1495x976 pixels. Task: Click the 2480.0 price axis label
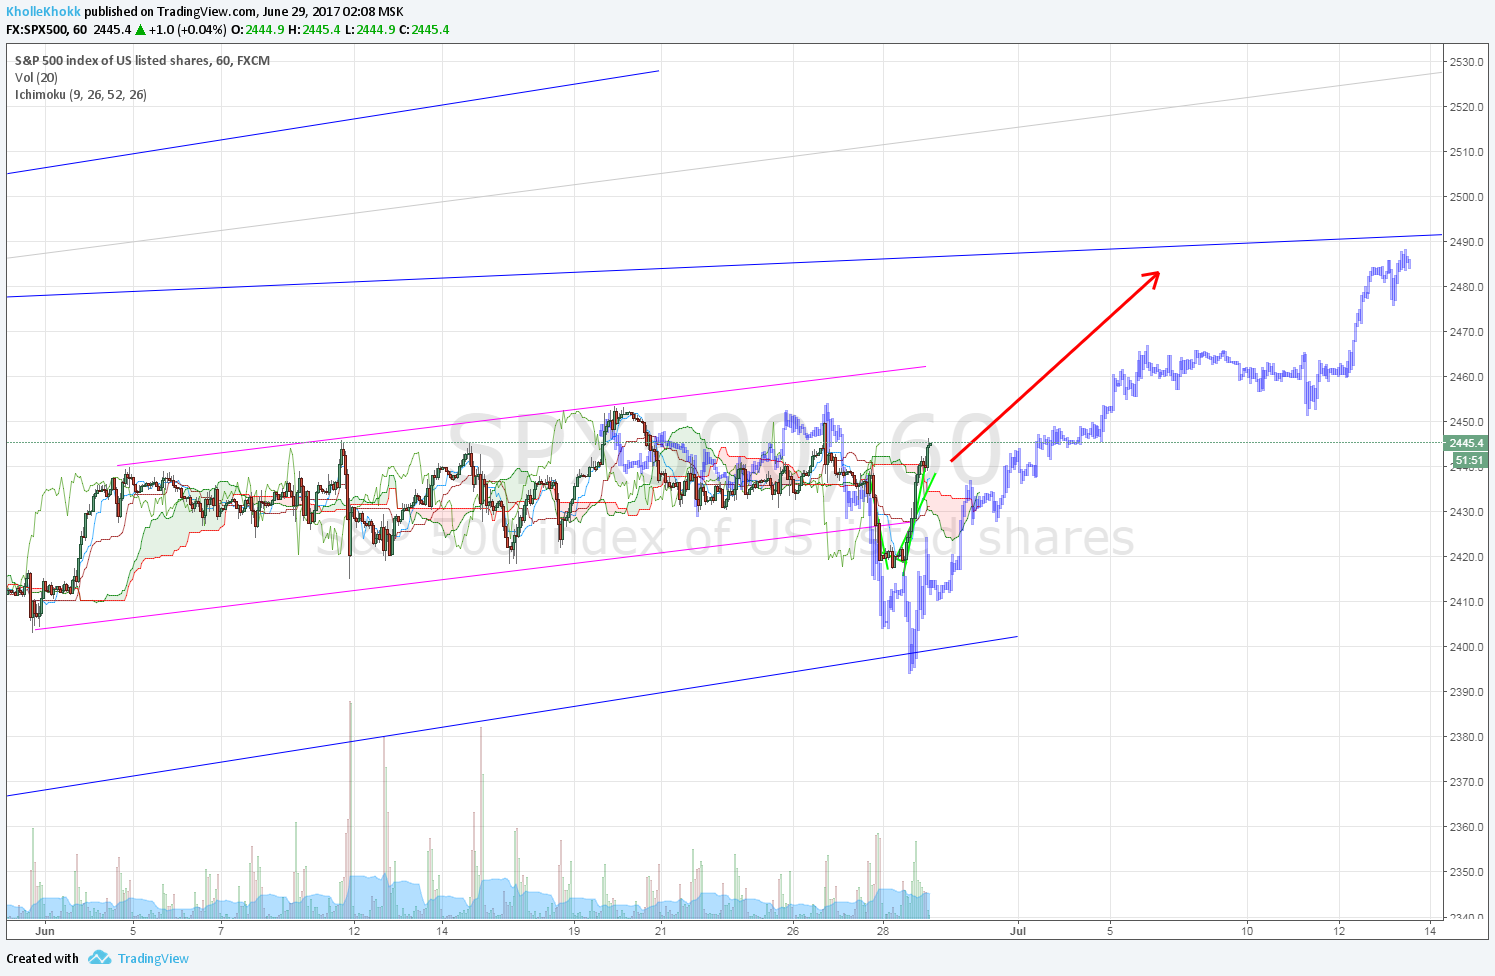tap(1466, 287)
